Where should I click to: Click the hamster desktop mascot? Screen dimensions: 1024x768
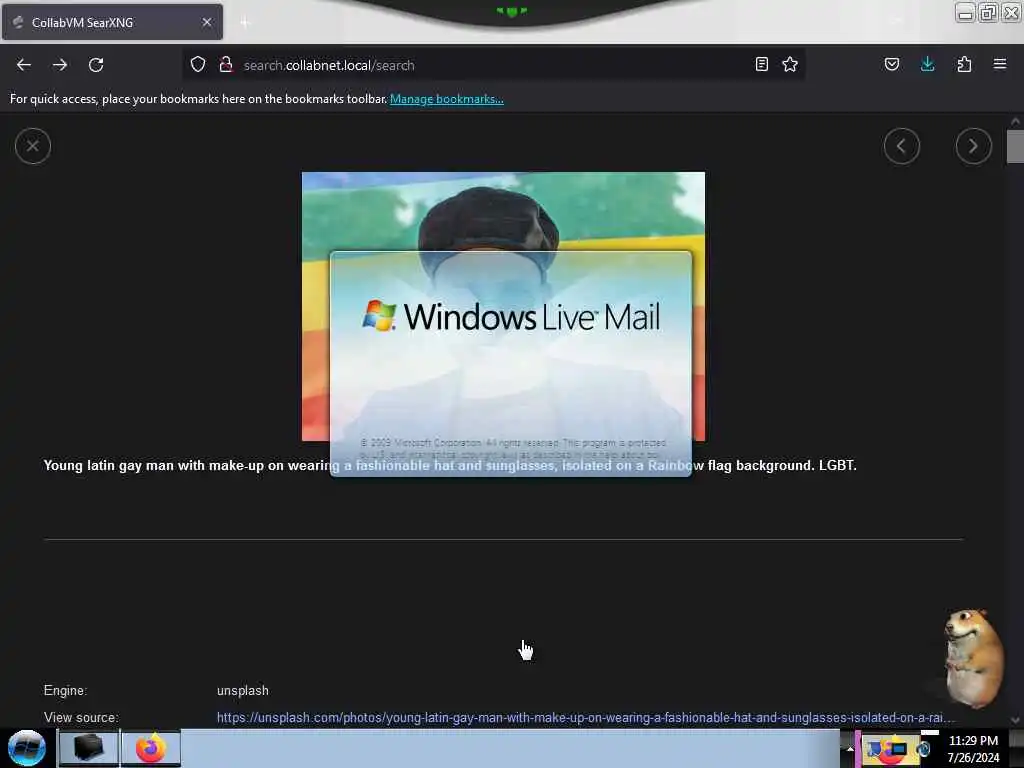[972, 658]
